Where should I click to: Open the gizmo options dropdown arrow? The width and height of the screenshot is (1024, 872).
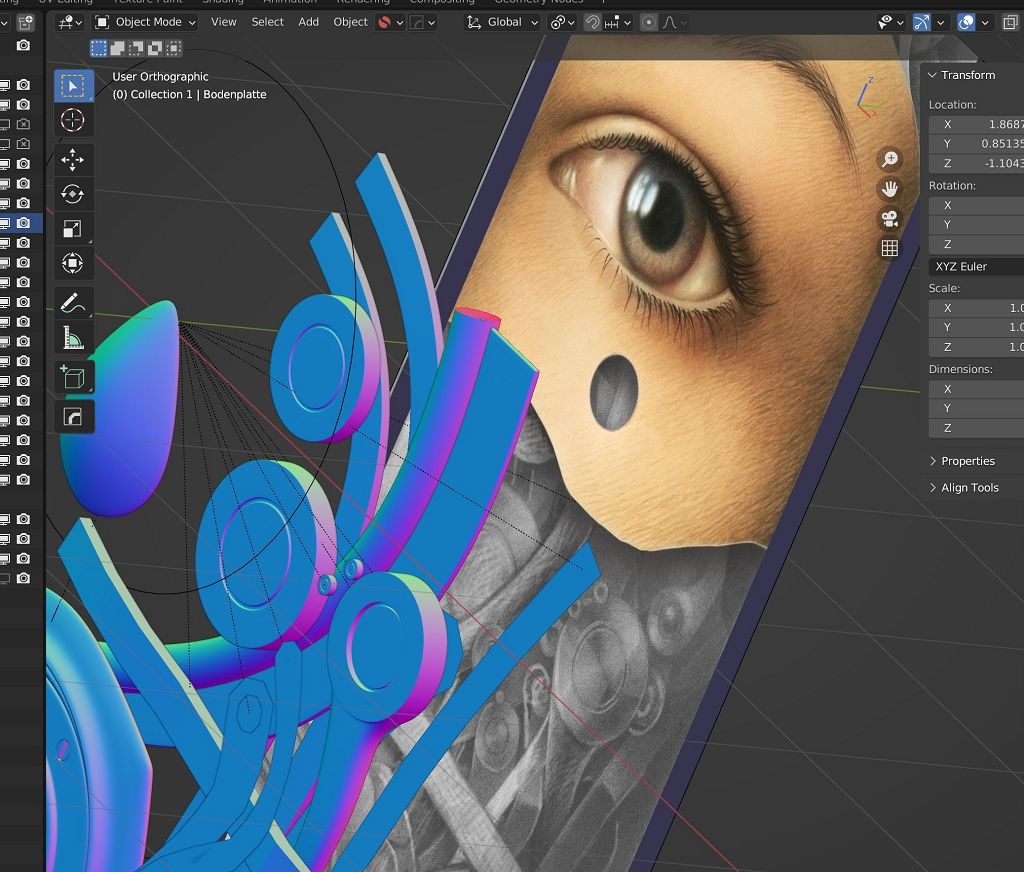coord(940,23)
